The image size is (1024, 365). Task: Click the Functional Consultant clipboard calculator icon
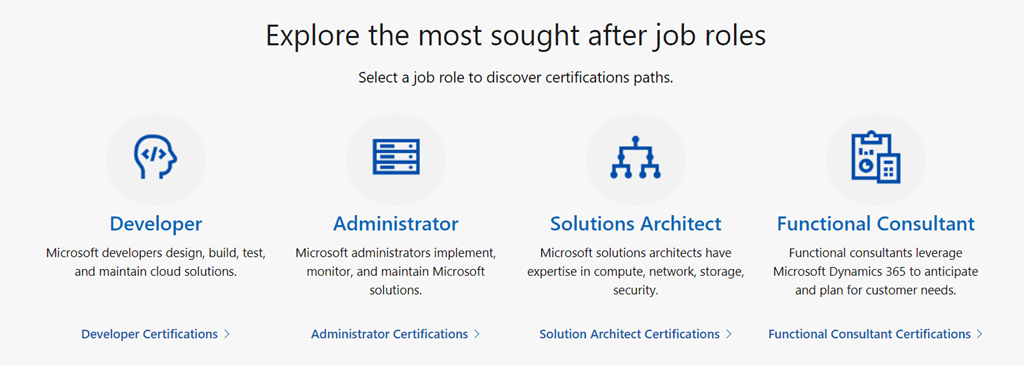[x=876, y=157]
